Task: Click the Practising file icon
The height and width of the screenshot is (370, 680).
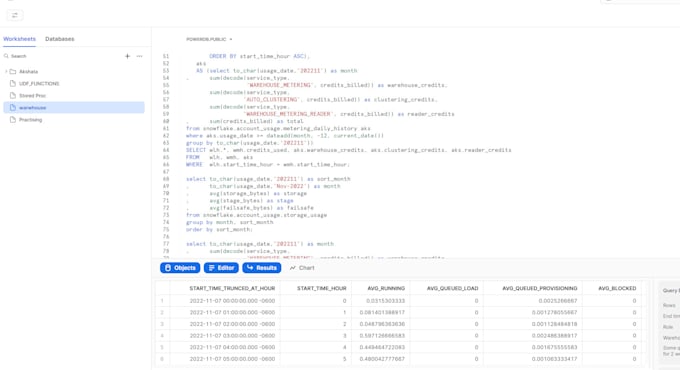Action: 13,120
